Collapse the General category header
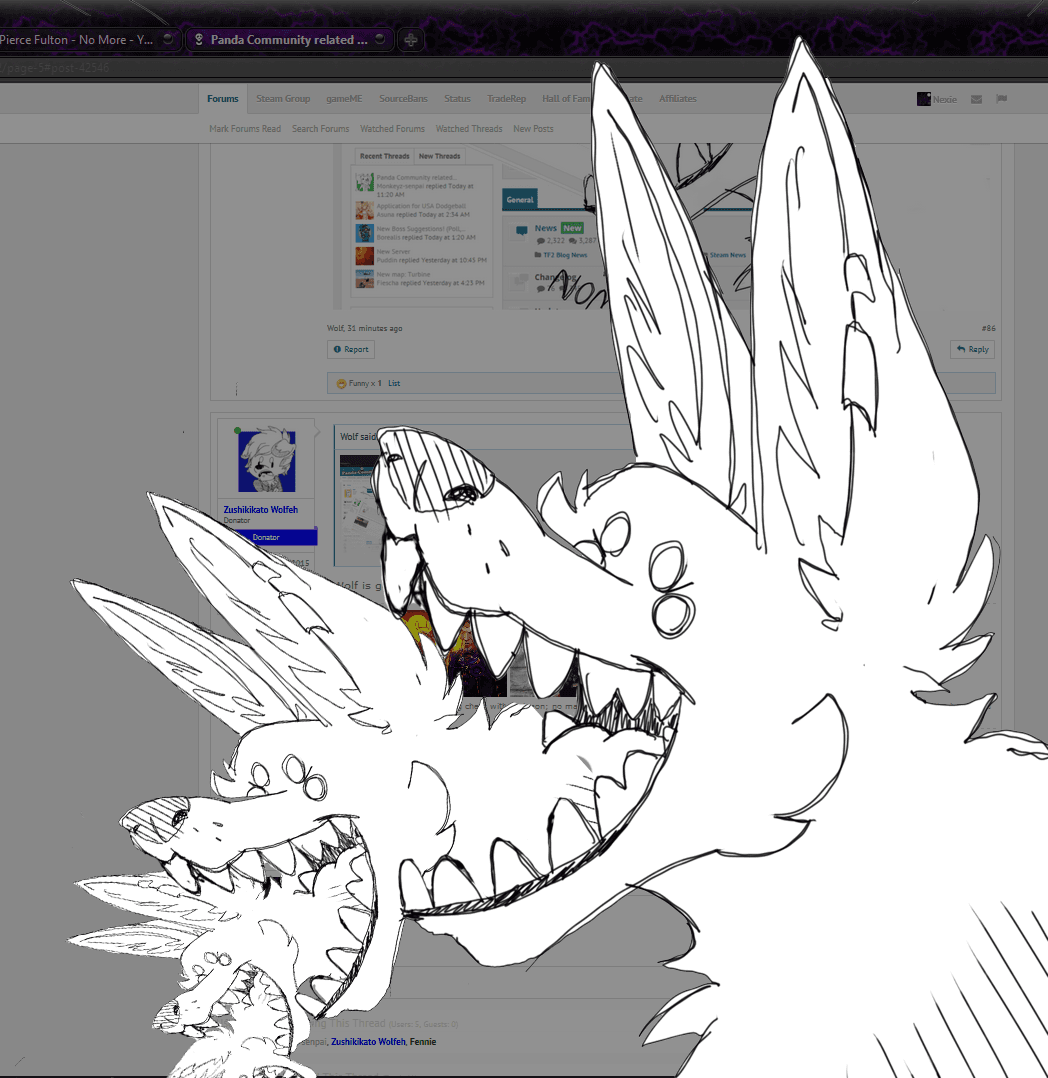The image size is (1048, 1078). click(x=520, y=199)
